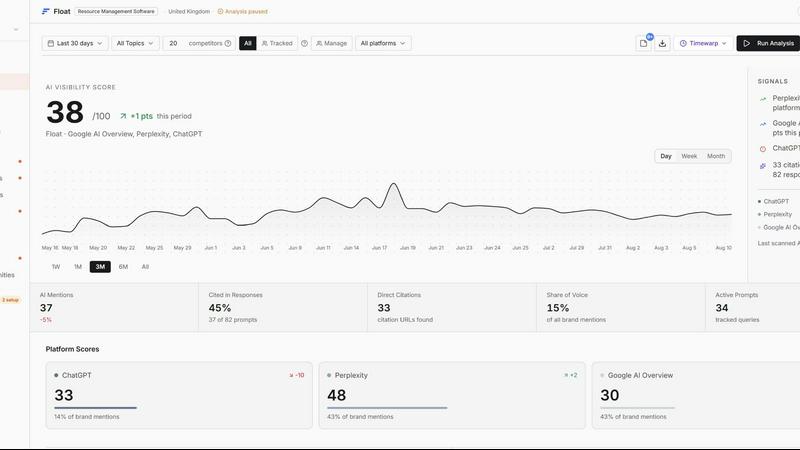Click the competitors help question icon

click(228, 43)
